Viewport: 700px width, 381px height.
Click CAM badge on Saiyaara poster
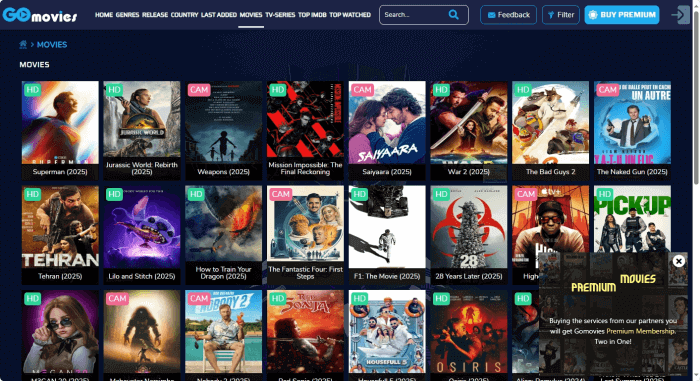click(362, 90)
